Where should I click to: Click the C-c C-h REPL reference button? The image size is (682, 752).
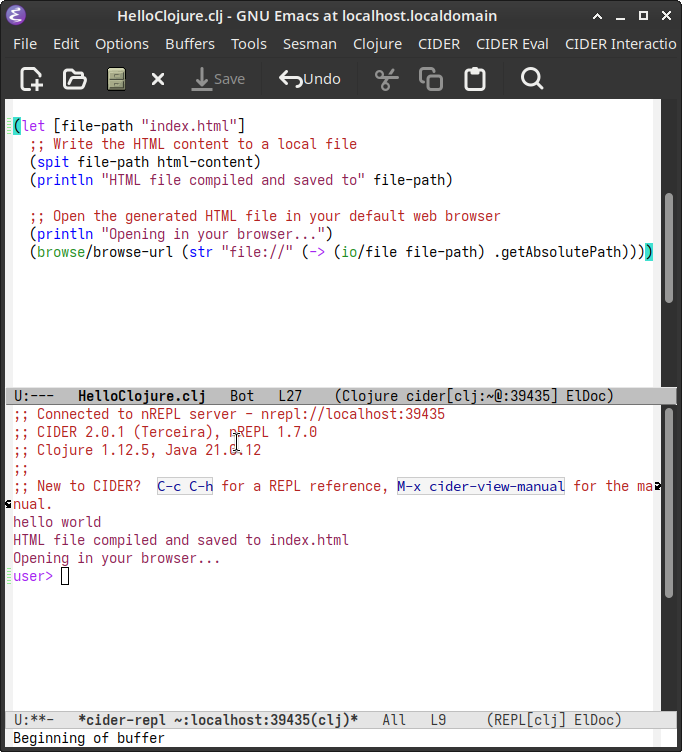(x=185, y=486)
